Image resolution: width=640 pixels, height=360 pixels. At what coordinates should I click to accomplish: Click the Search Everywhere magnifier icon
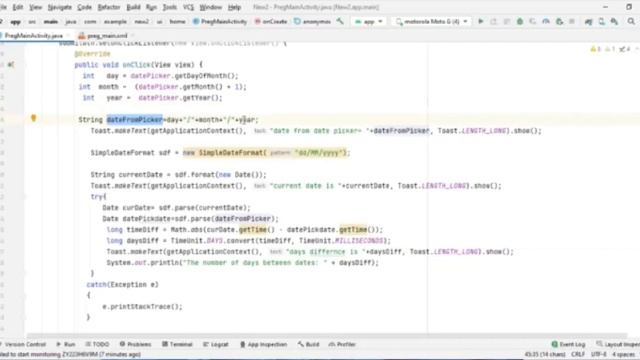click(x=631, y=21)
